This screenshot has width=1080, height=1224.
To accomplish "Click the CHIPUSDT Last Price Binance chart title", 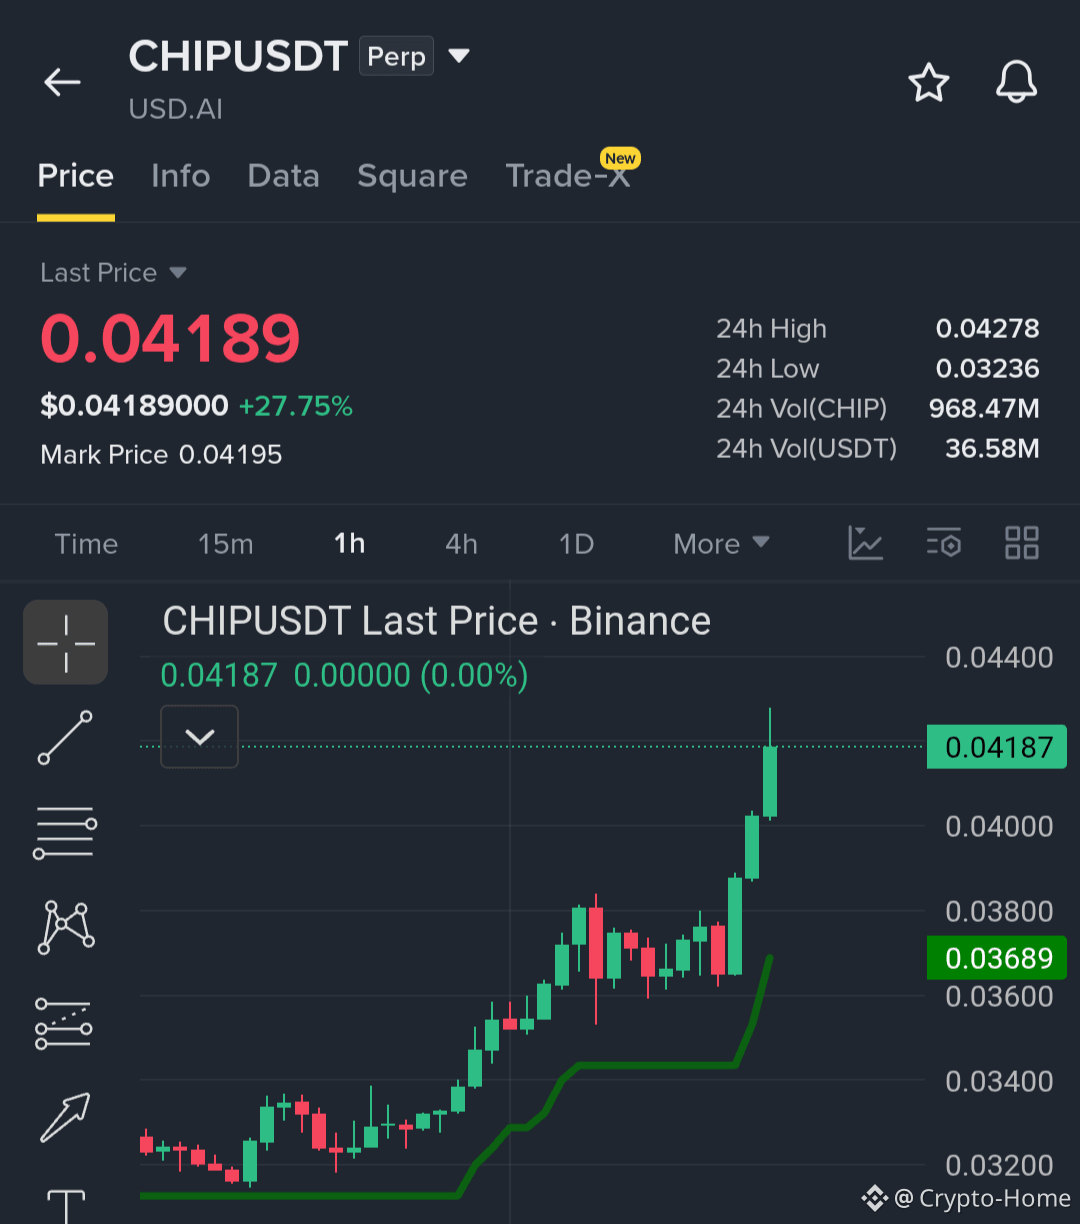I will [437, 621].
